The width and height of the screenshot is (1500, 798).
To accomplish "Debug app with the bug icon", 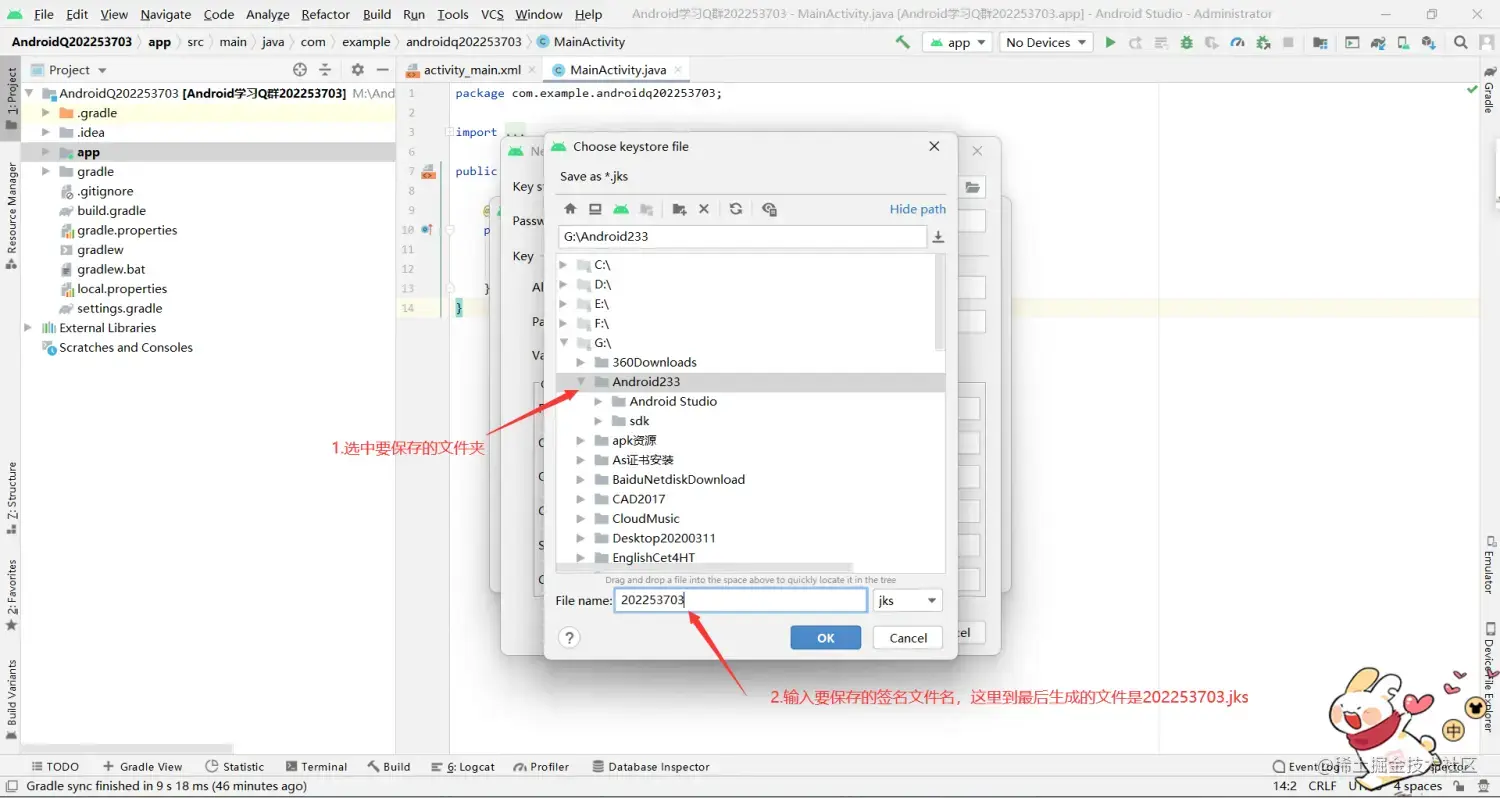I will [1186, 42].
